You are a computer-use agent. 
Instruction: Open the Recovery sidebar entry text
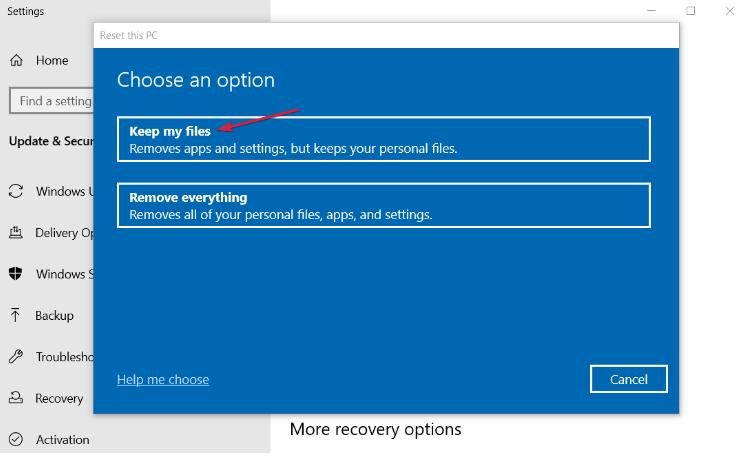(59, 398)
